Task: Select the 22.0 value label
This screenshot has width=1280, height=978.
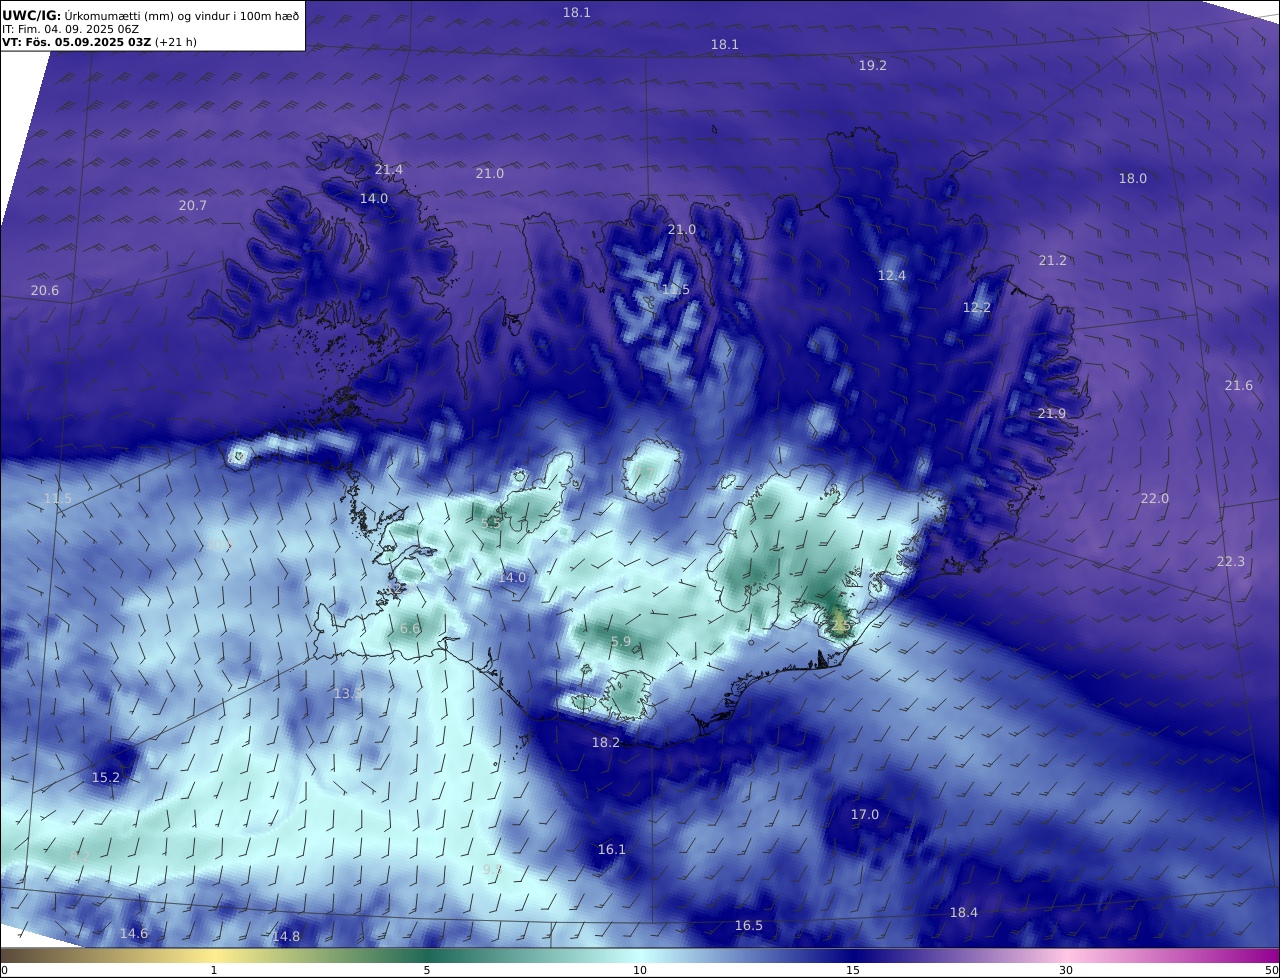Action: [1155, 499]
